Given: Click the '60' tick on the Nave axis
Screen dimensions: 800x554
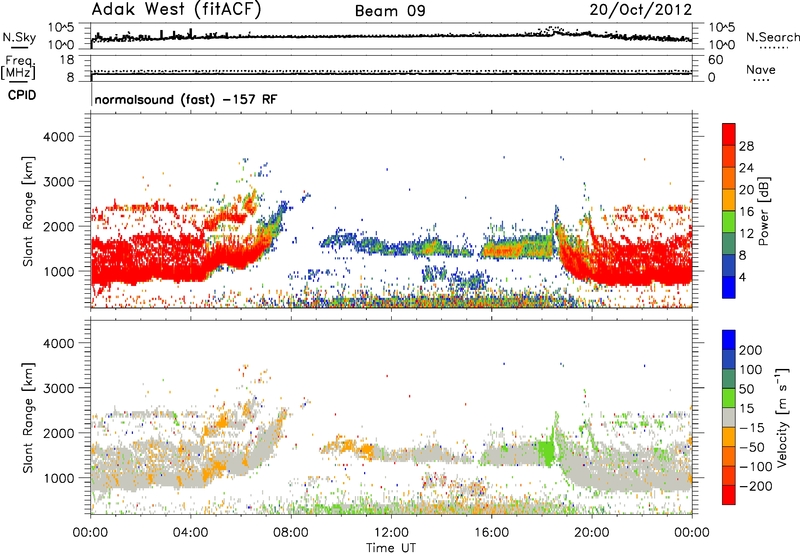Looking at the screenshot, I should [716, 60].
